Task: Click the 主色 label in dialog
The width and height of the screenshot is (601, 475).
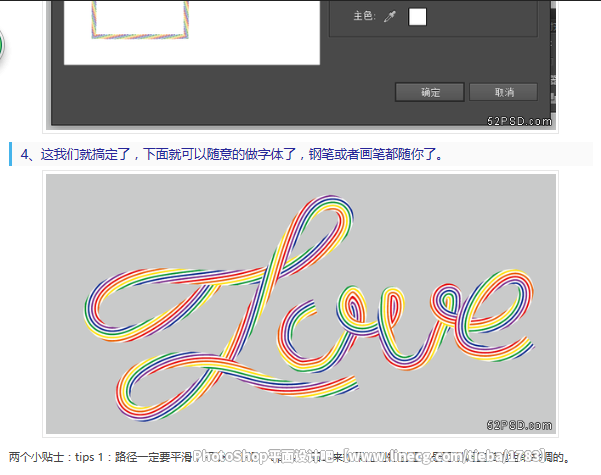Action: 364,16
